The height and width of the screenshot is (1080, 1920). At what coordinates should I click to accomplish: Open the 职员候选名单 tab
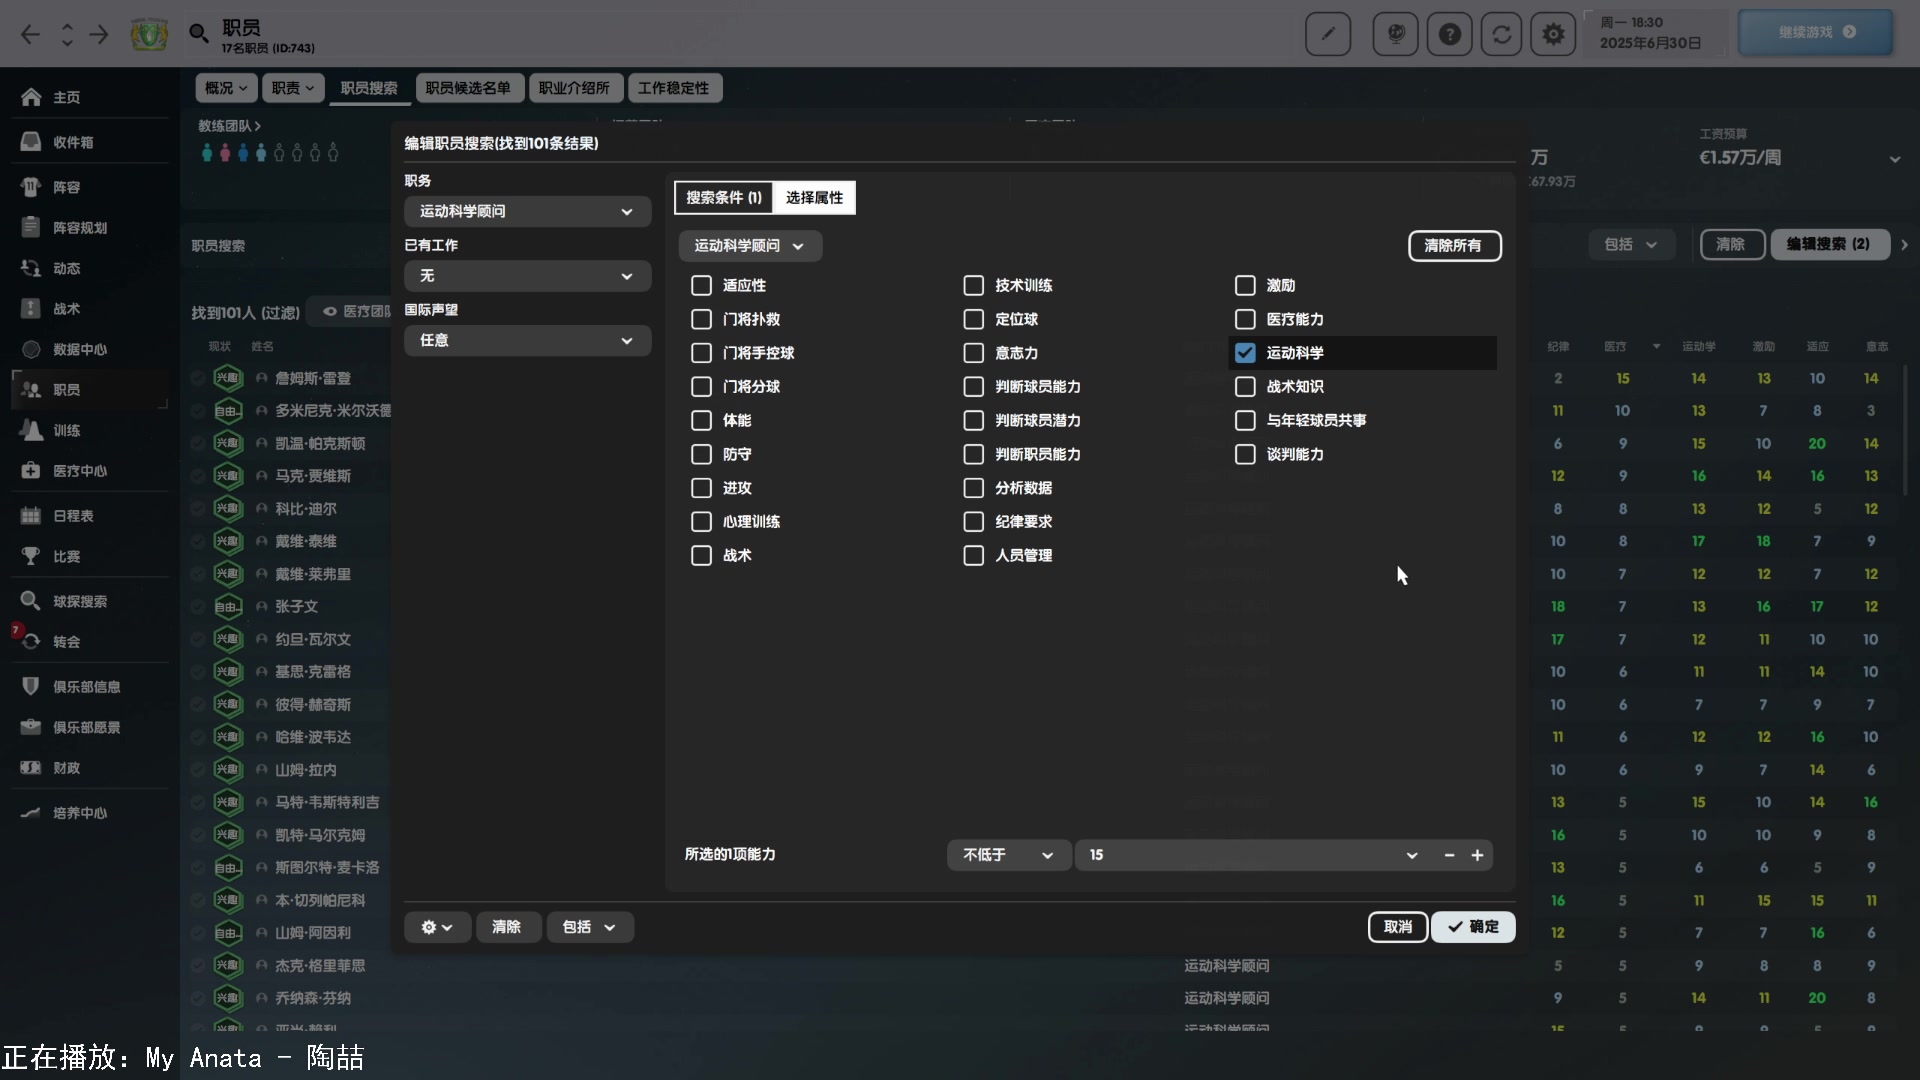[x=468, y=88]
